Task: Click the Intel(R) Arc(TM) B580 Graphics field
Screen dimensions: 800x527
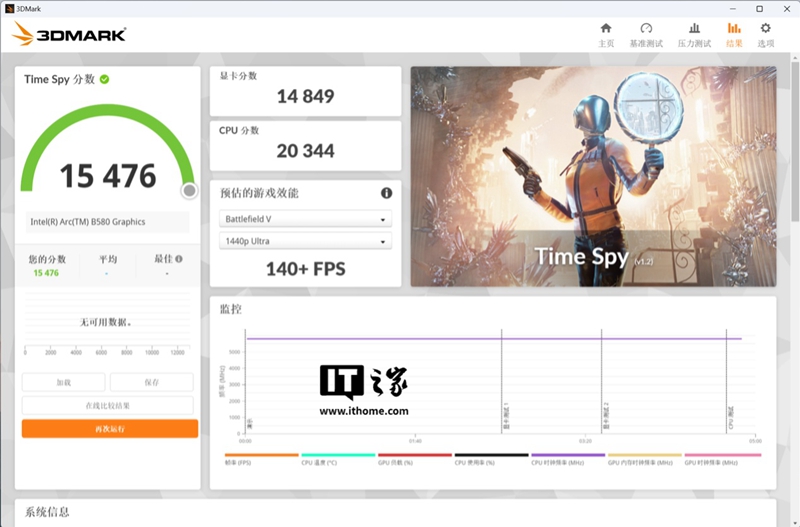Action: (108, 222)
